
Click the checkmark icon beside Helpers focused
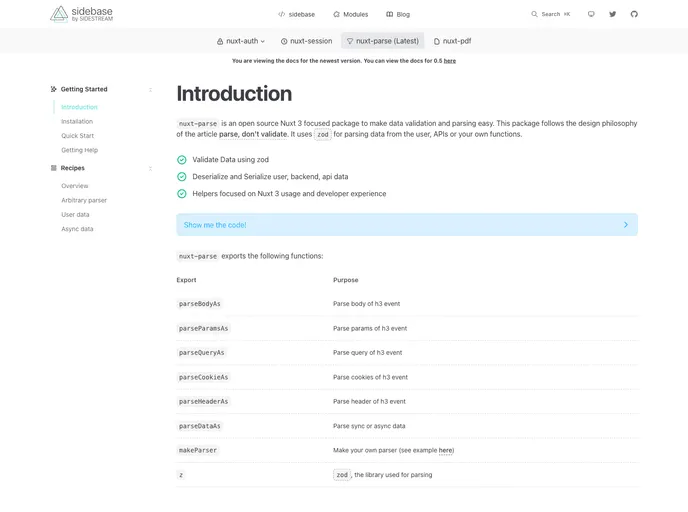coord(182,194)
